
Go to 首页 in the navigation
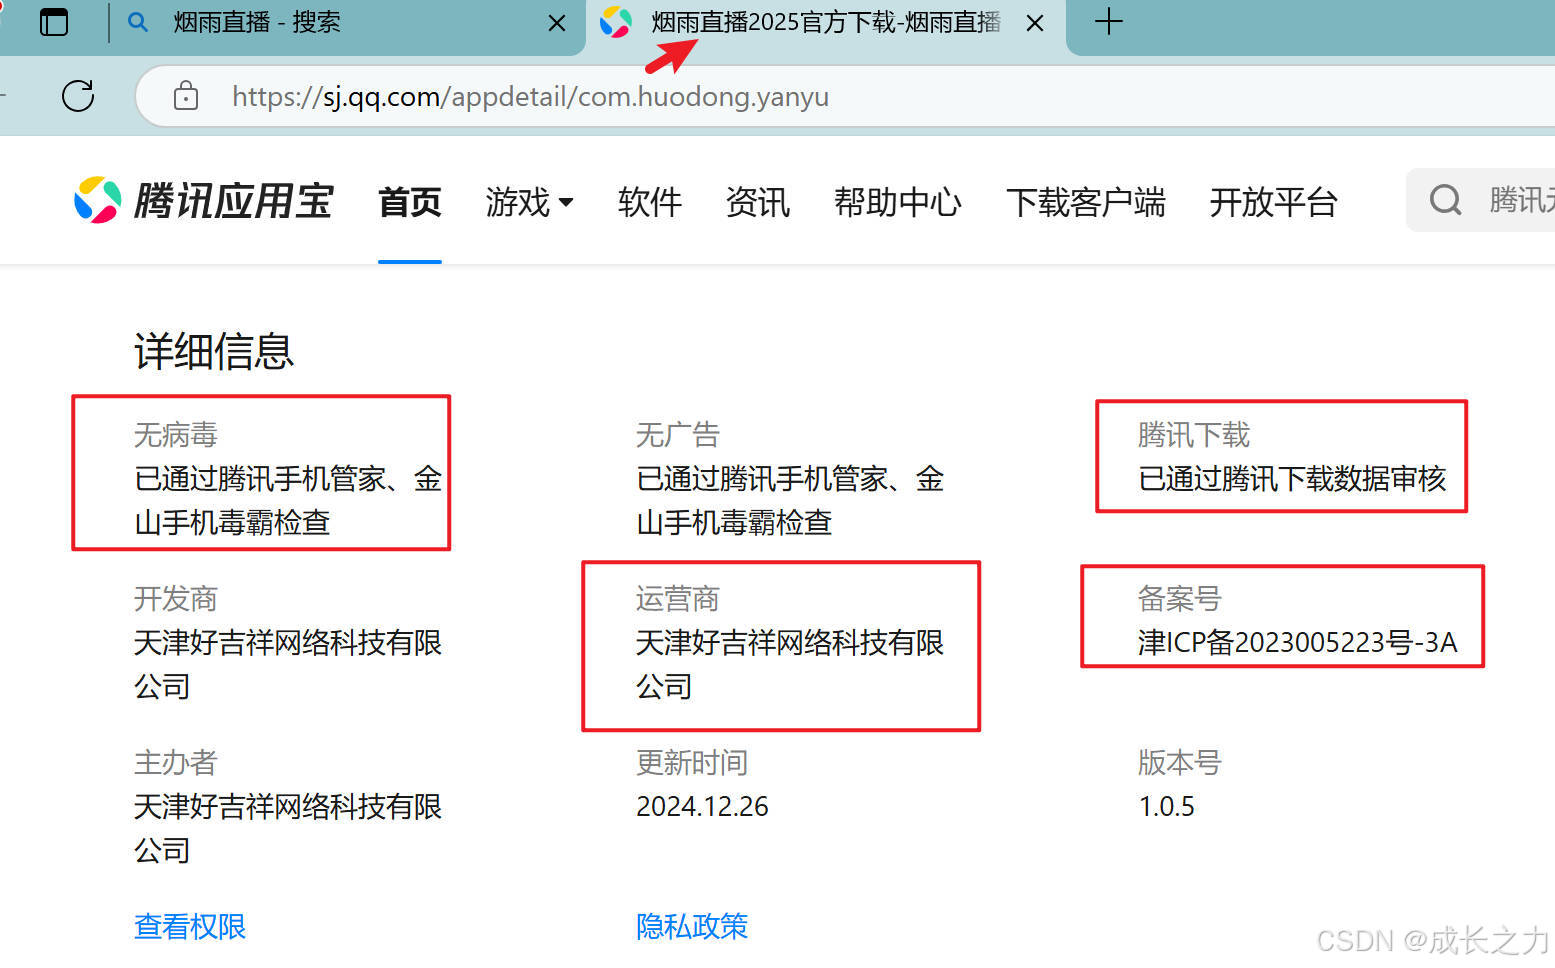[x=410, y=202]
